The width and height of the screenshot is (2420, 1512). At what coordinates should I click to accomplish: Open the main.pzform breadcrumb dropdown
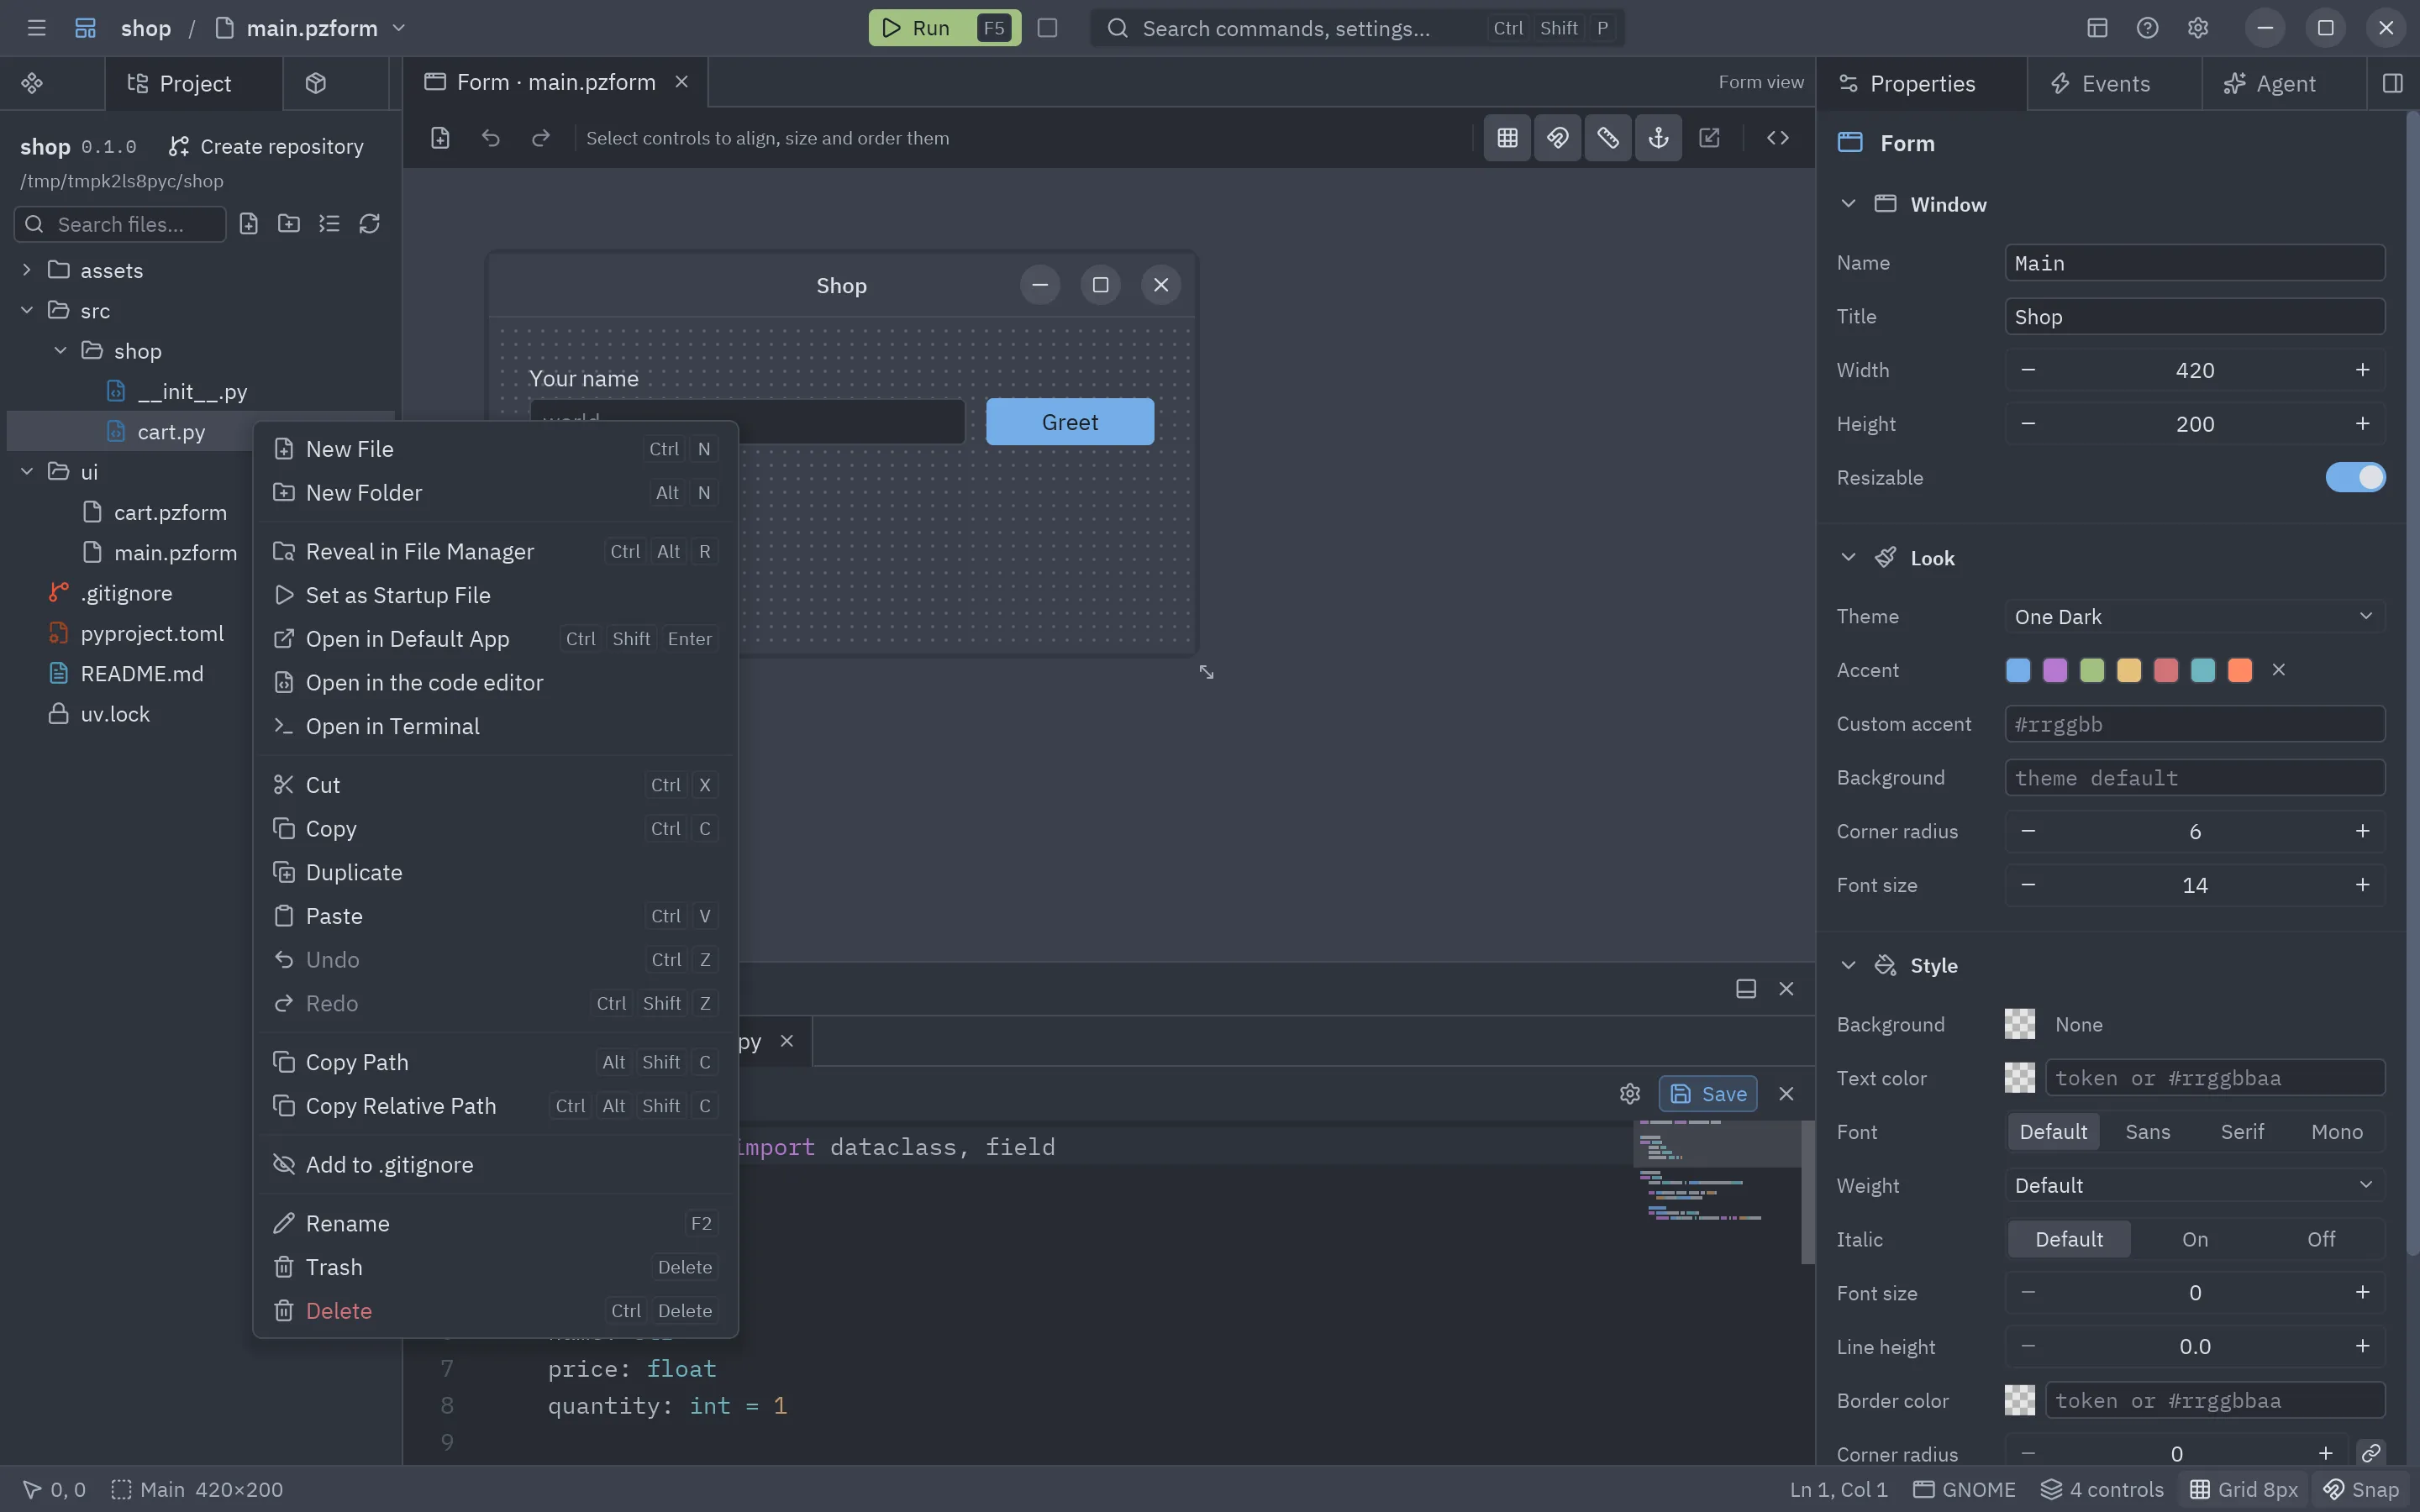point(399,28)
